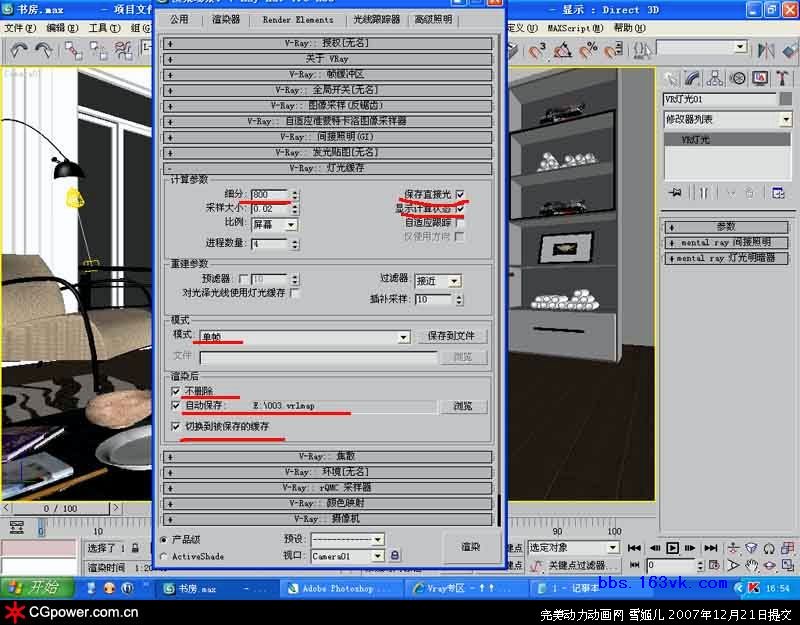Click the Pin Stack icon under modifier stack
800x625 pixels.
(x=675, y=192)
